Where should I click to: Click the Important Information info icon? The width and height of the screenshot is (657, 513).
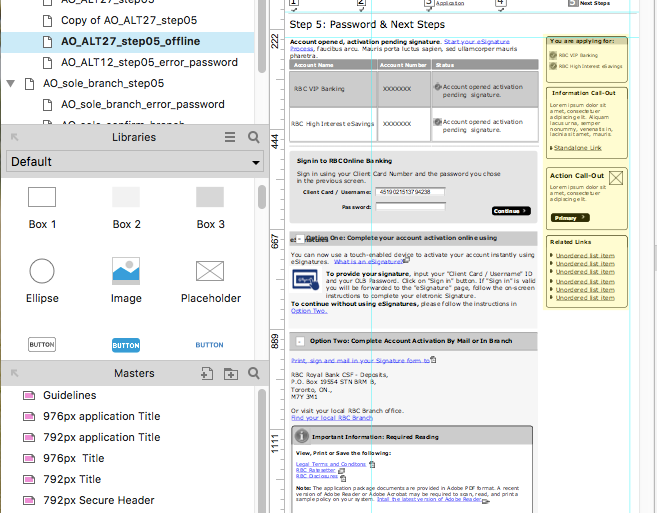[301, 436]
